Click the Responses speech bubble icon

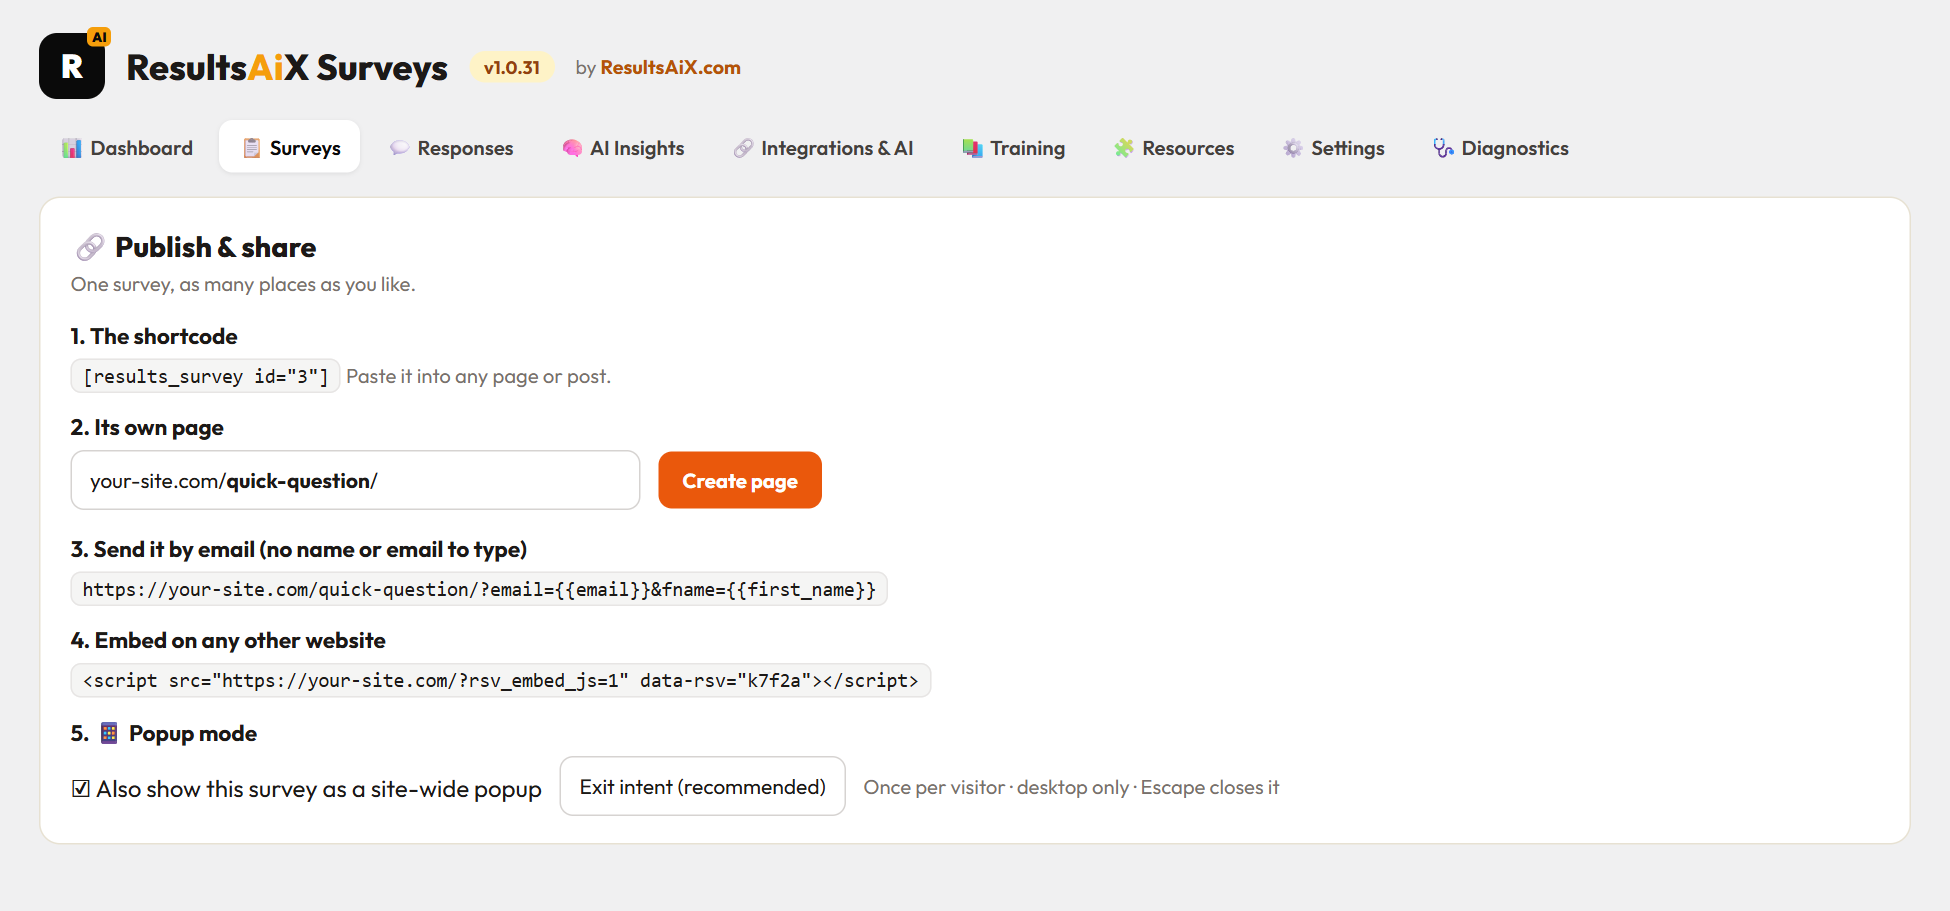coord(399,148)
